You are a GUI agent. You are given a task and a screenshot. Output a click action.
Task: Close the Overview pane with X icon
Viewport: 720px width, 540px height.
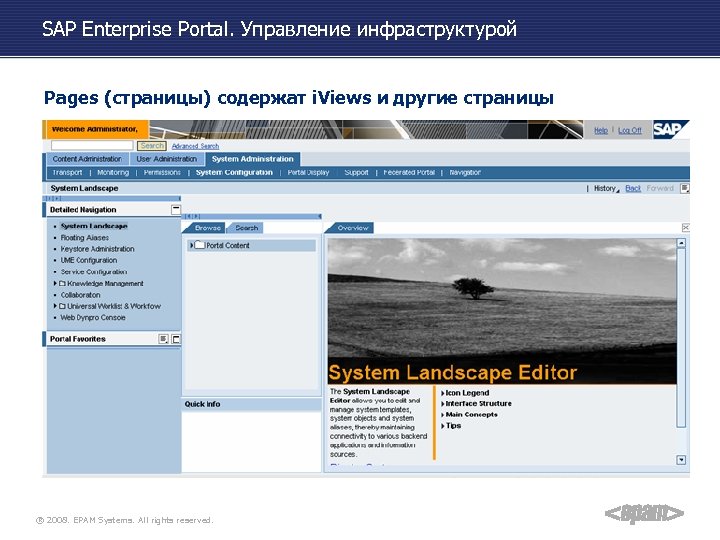686,228
